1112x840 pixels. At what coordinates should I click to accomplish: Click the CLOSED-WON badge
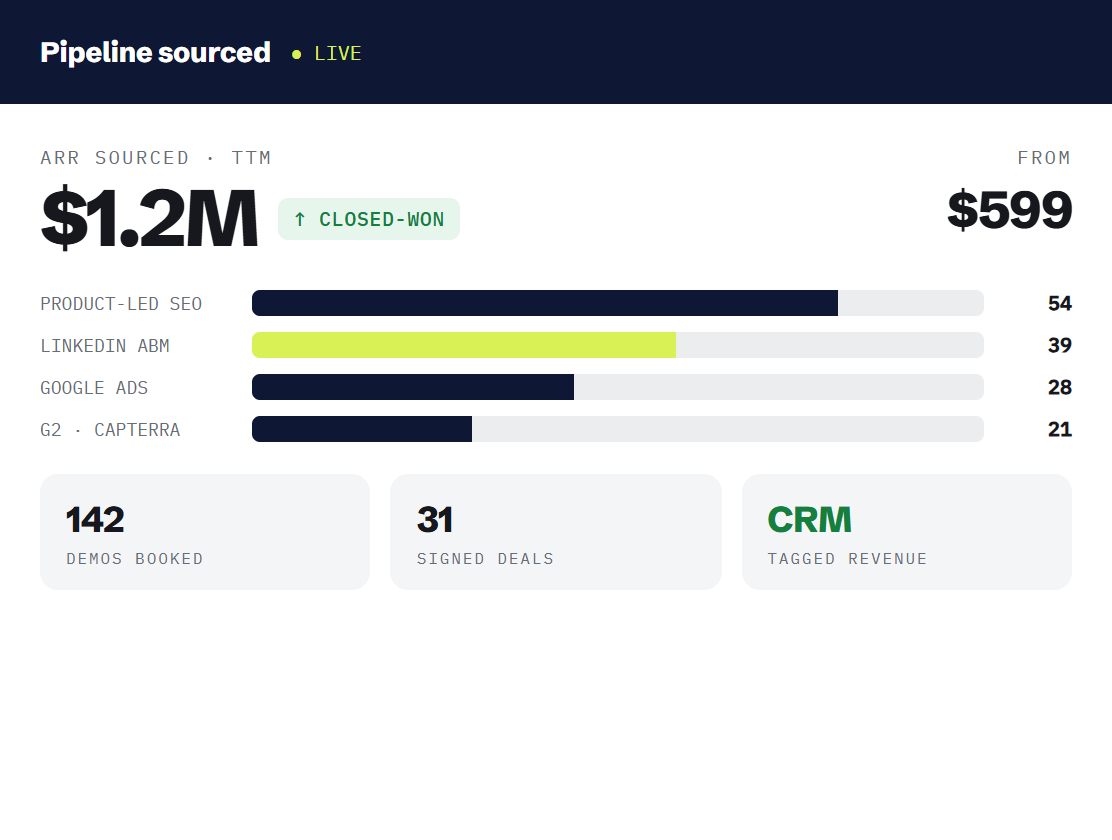coord(369,219)
